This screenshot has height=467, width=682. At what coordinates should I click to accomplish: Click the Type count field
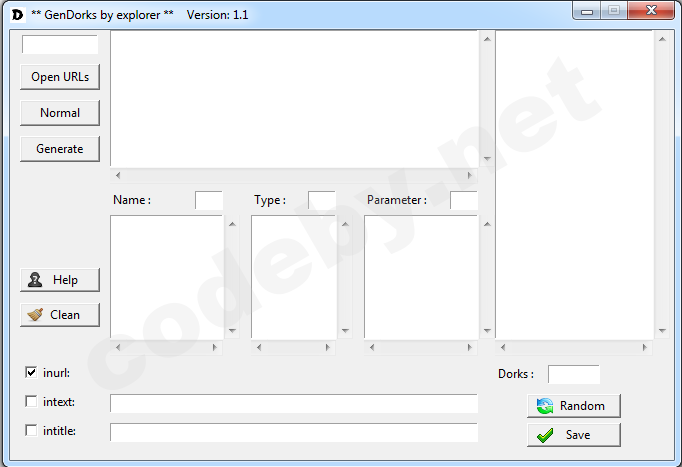point(322,200)
